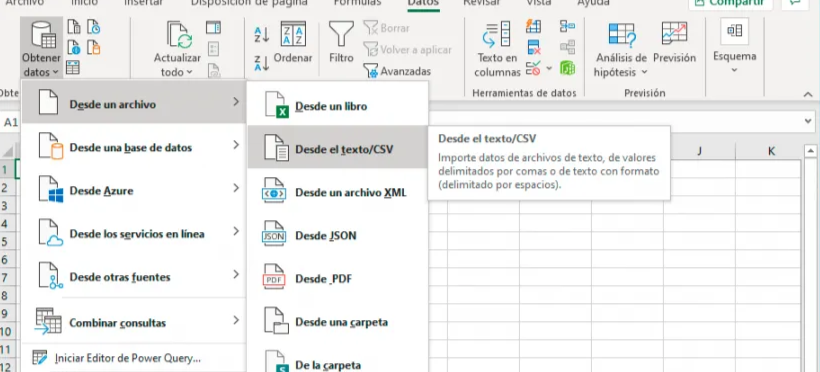The height and width of the screenshot is (372, 820).
Task: Click the remove duplicates icon with red X
Action: click(533, 47)
